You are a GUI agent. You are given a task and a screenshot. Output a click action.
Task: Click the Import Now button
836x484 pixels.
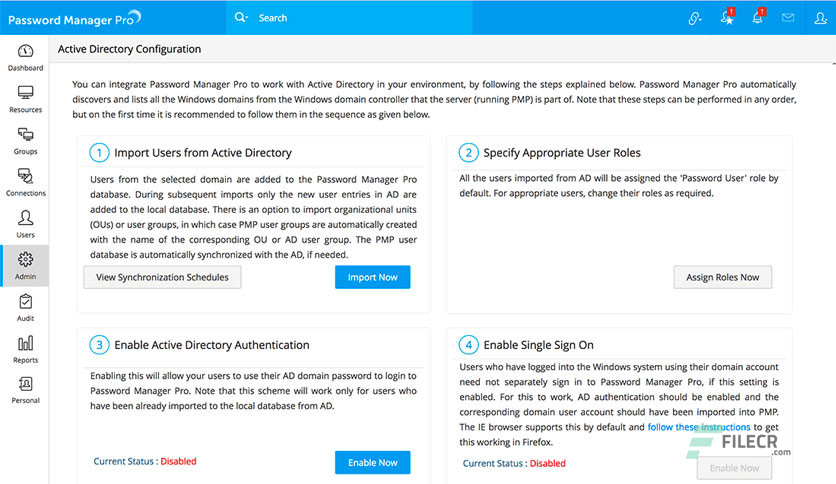point(373,277)
